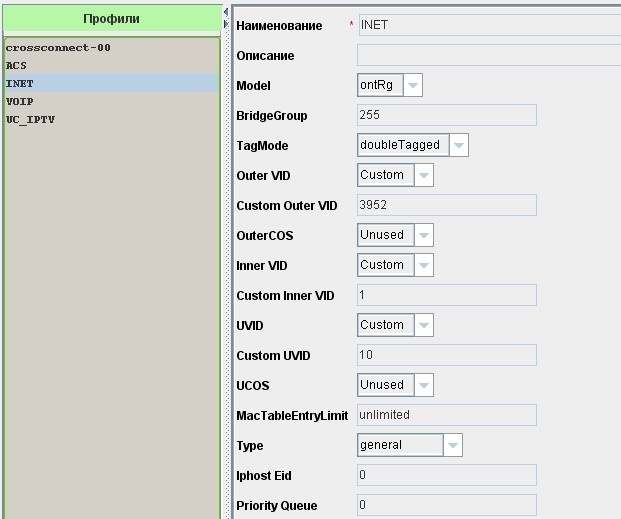Image resolution: width=621 pixels, height=519 pixels.
Task: Expand the UCOS dropdown
Action: (424, 385)
